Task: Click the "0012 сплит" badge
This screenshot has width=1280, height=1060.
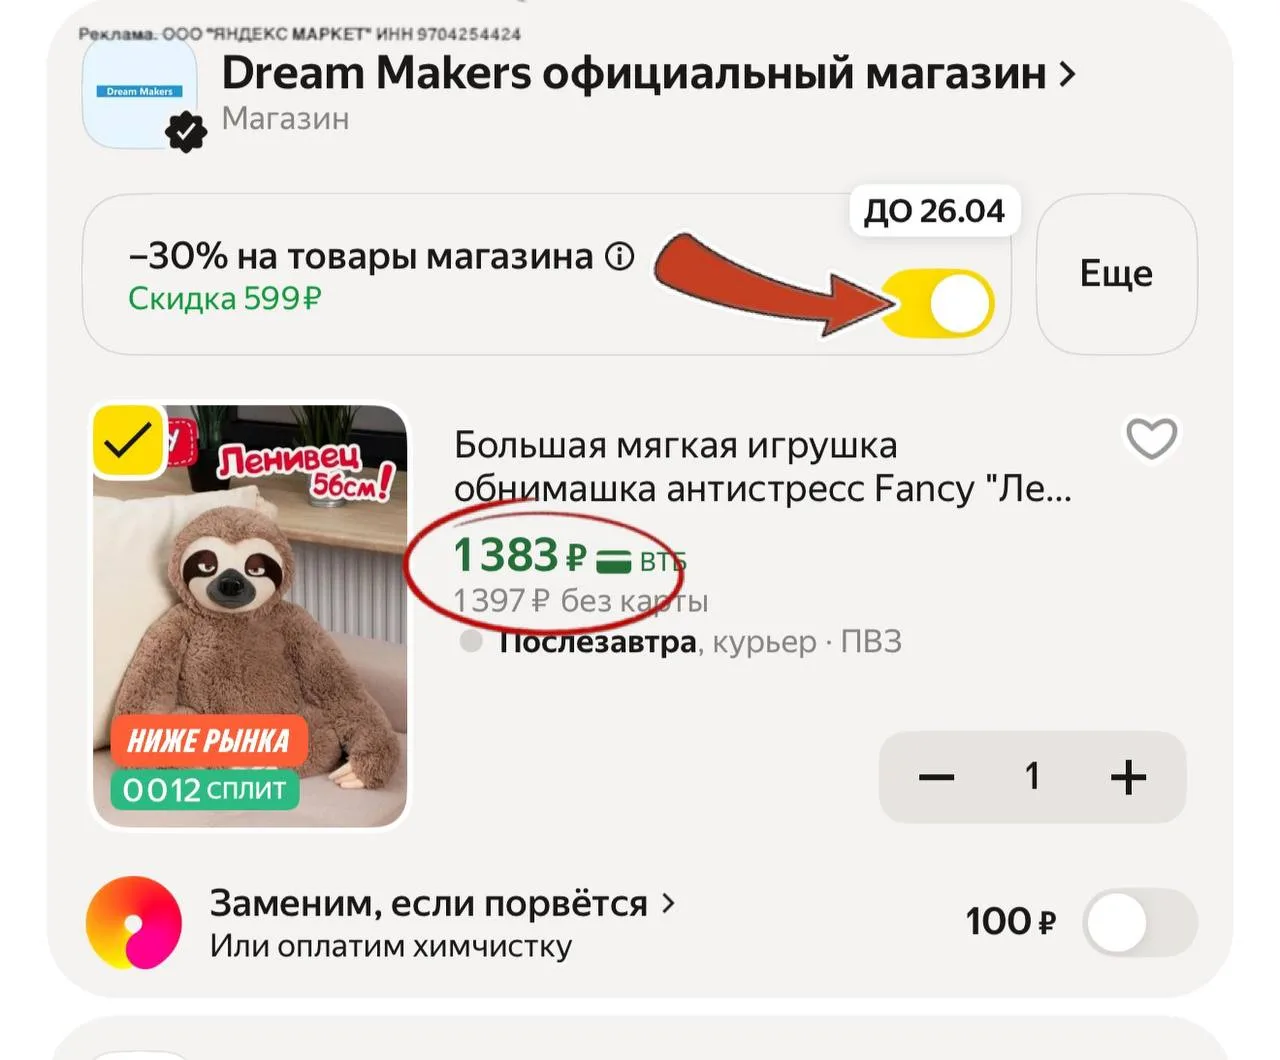Action: point(205,790)
